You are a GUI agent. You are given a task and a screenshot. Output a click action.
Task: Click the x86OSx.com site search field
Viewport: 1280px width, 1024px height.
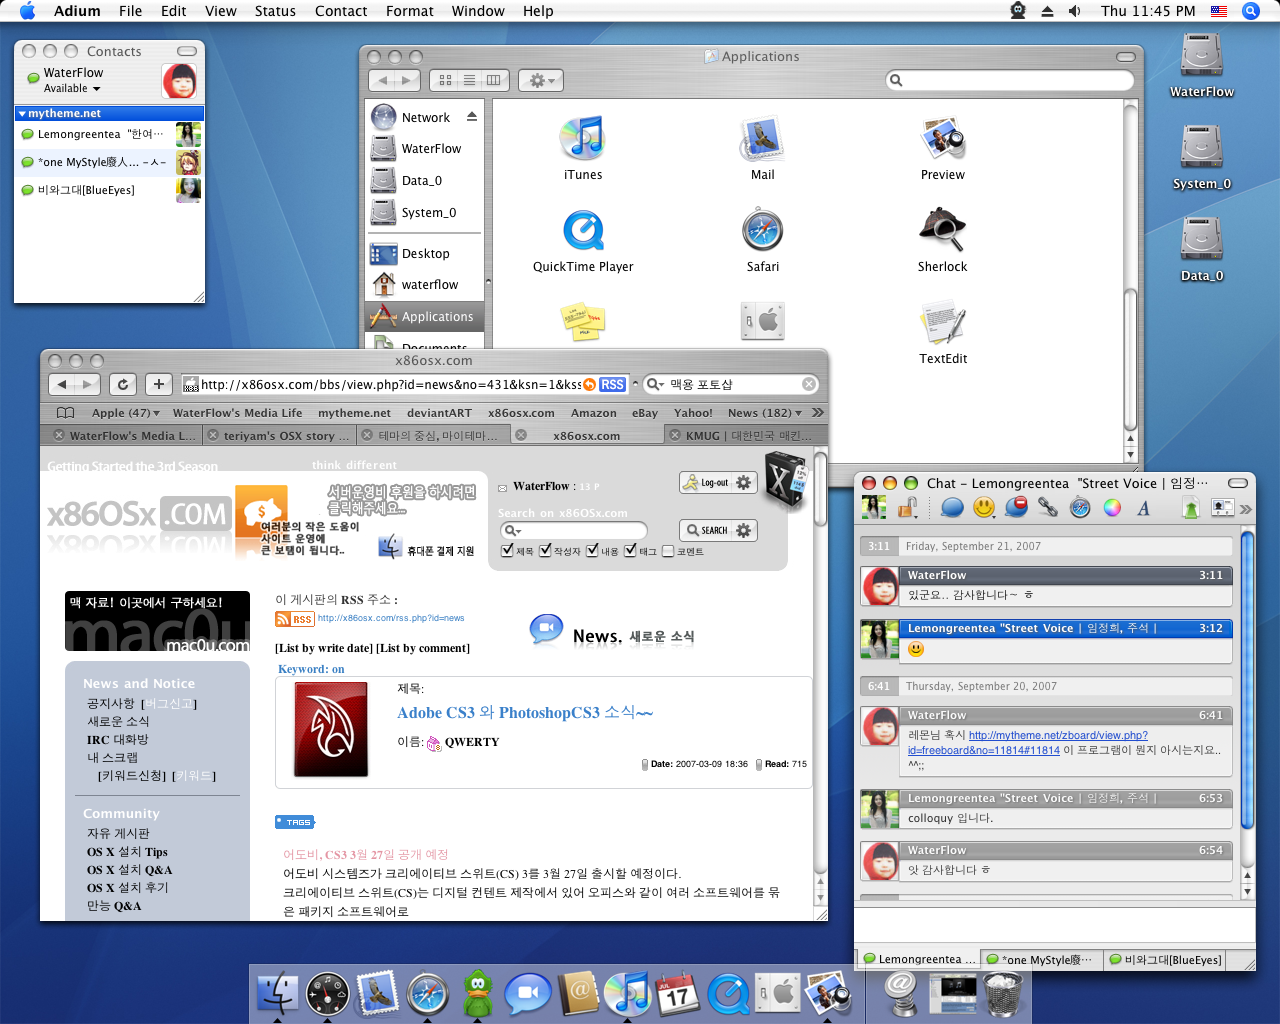(x=573, y=530)
